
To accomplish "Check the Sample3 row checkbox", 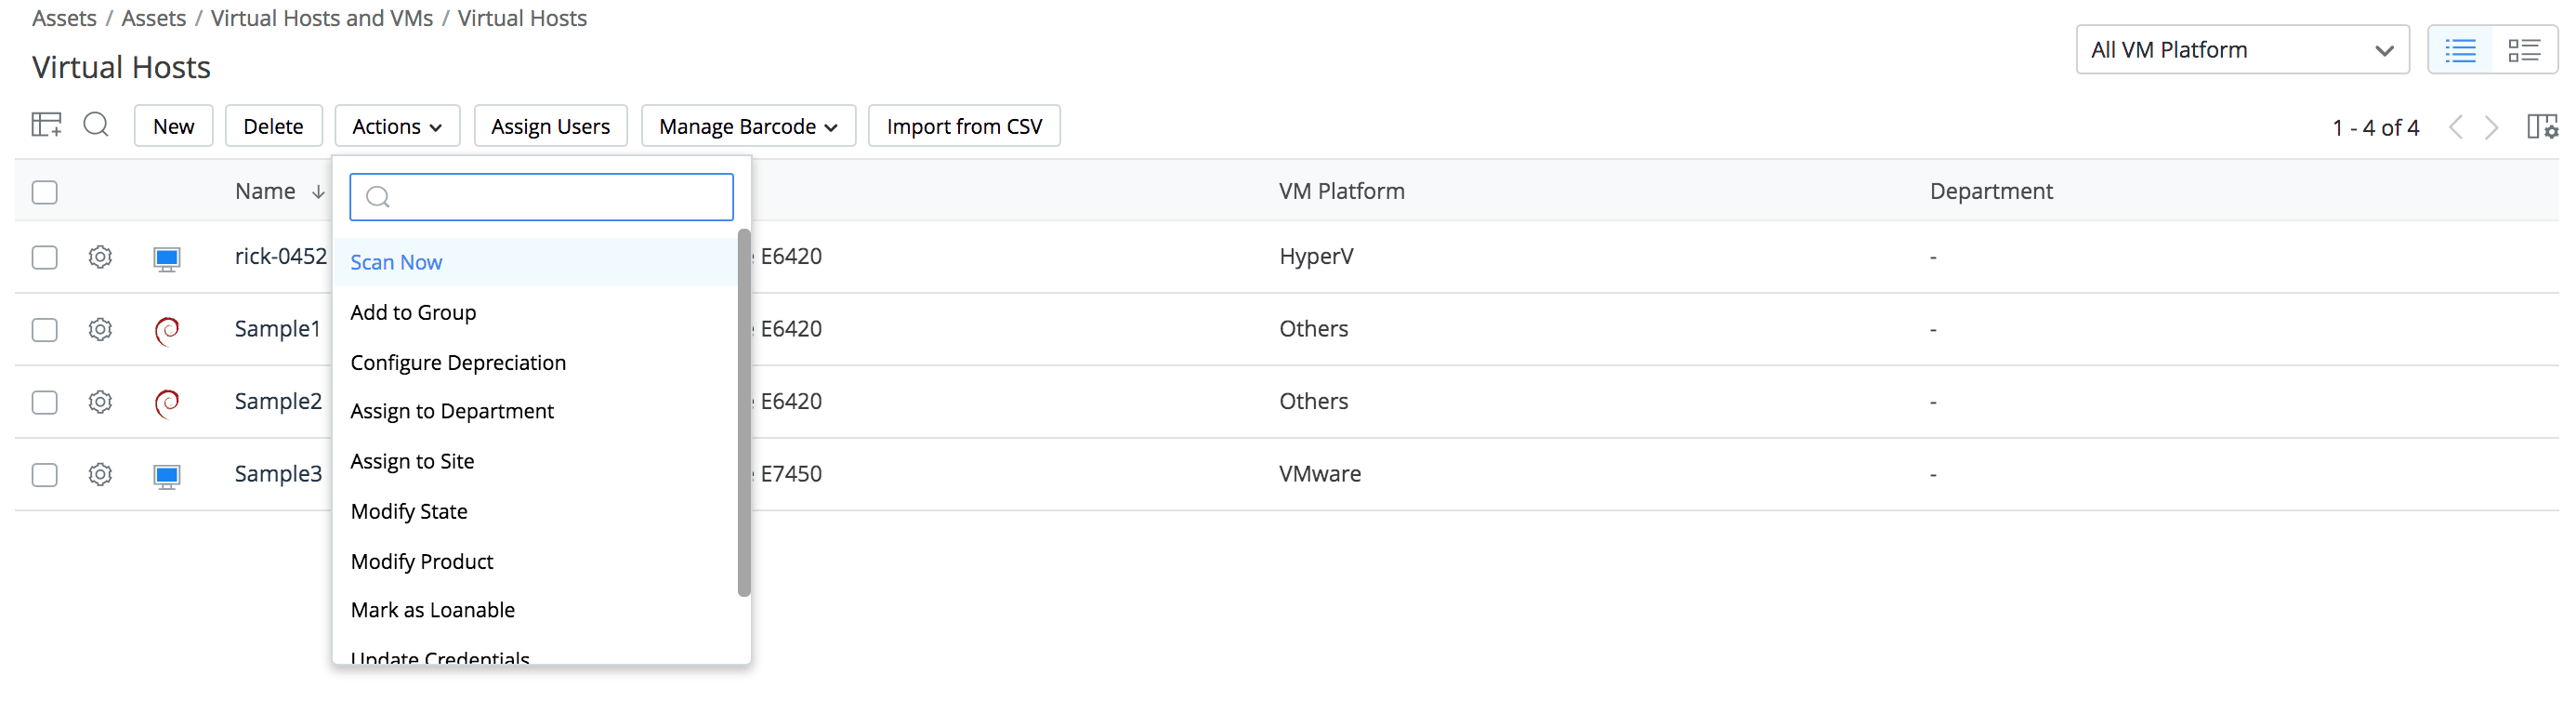I will coord(45,475).
